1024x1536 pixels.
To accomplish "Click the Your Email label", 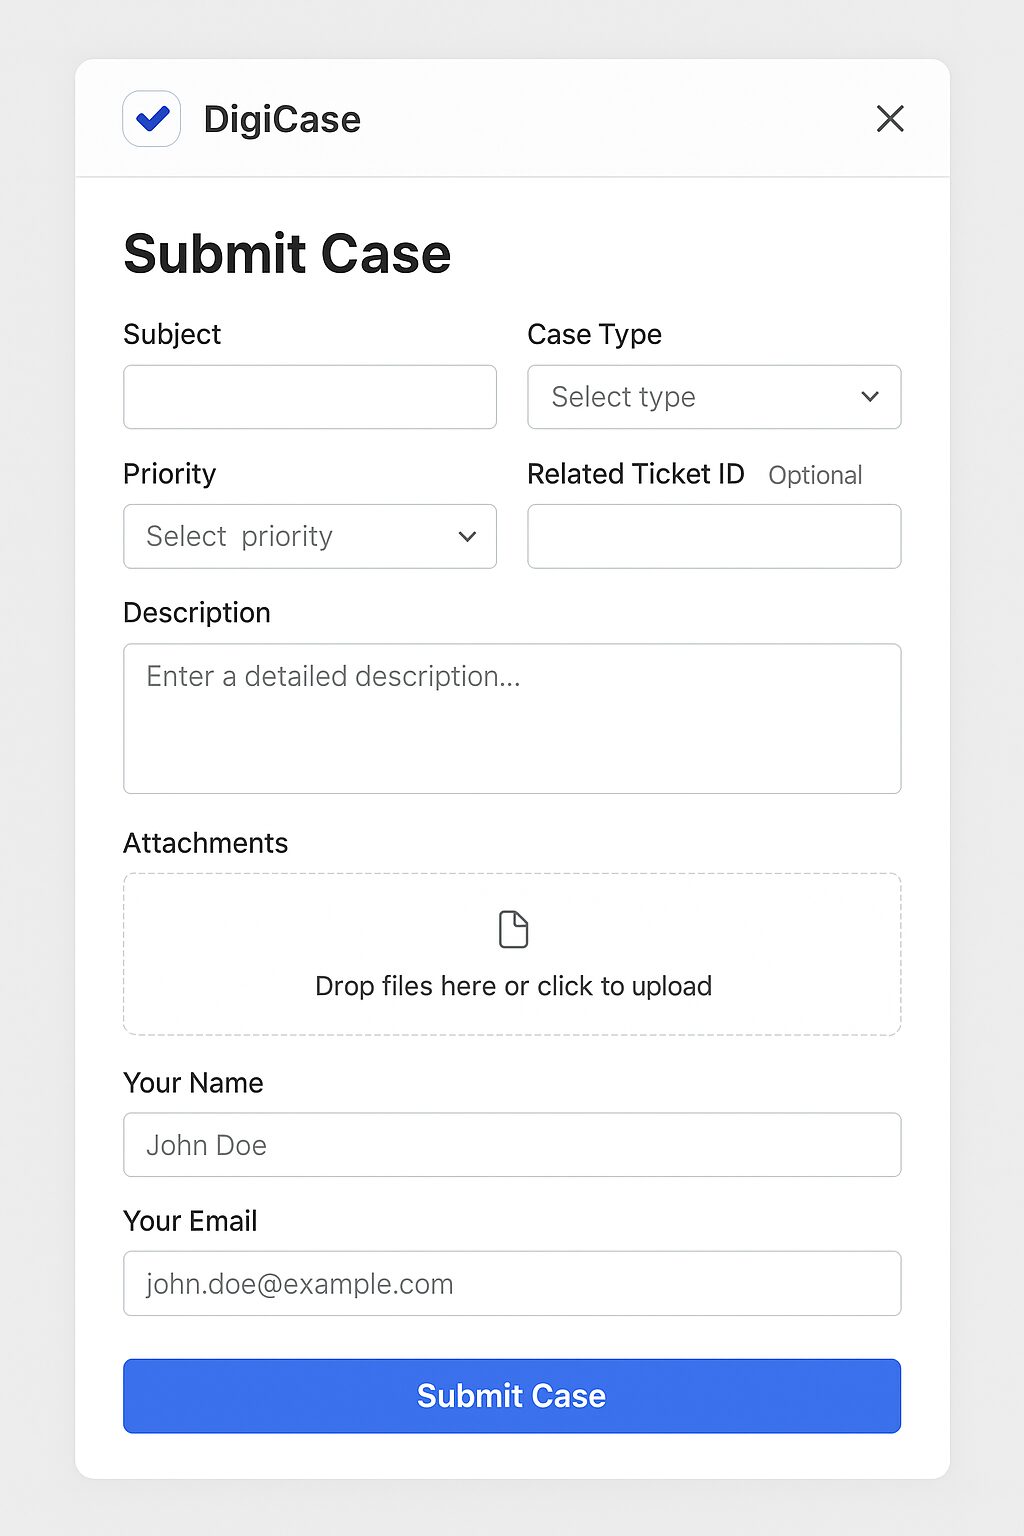I will click(190, 1221).
